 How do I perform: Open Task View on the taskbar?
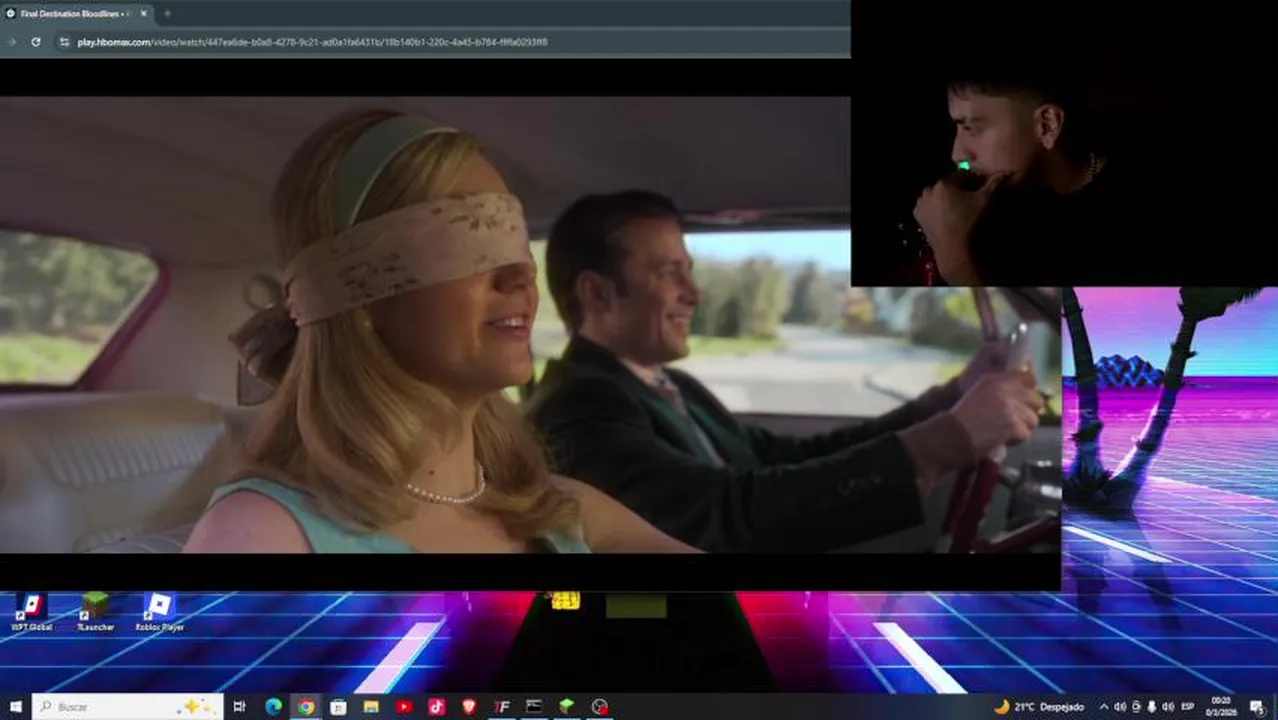tap(239, 706)
